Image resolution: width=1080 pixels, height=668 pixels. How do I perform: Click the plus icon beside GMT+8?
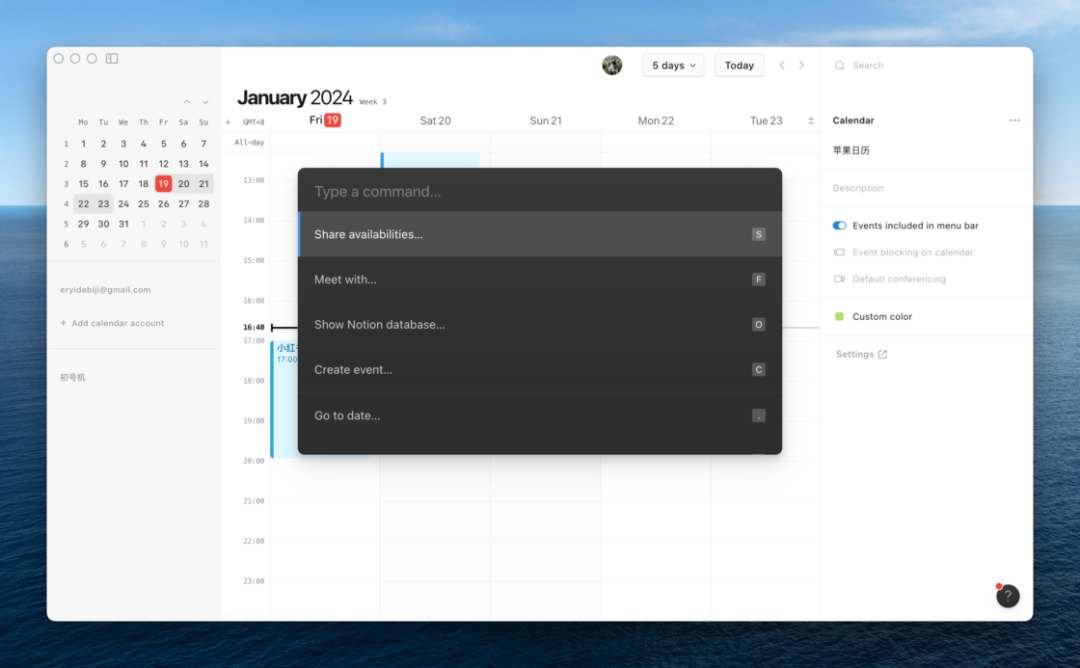coord(228,122)
